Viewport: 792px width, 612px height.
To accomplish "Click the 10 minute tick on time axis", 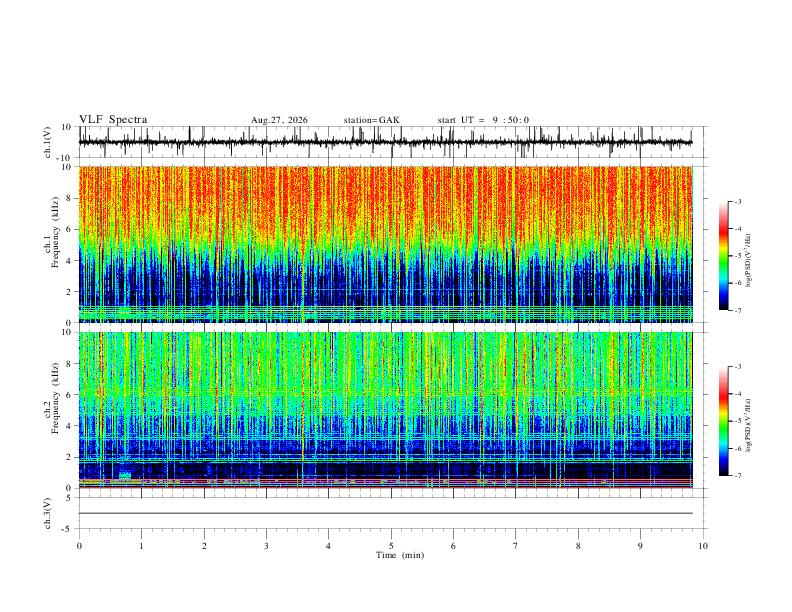I will tap(703, 546).
